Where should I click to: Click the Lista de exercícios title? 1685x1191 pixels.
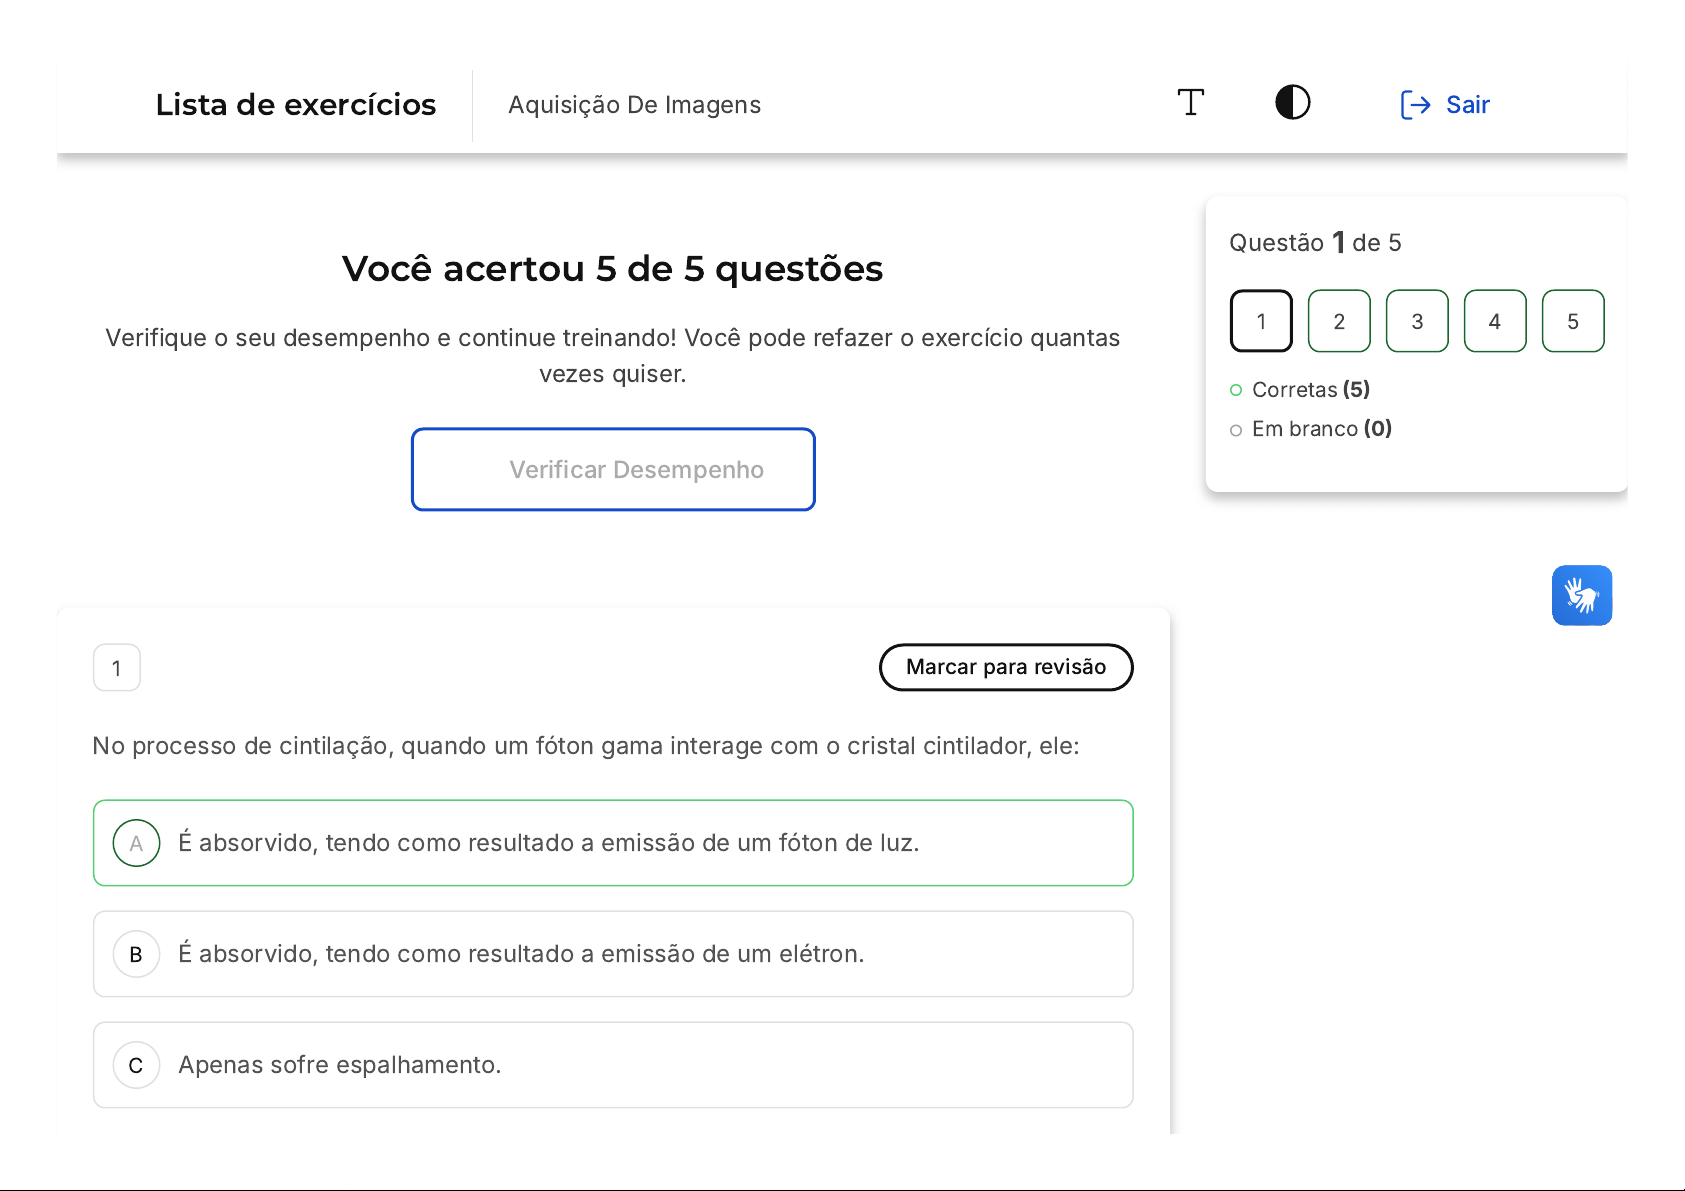click(296, 105)
